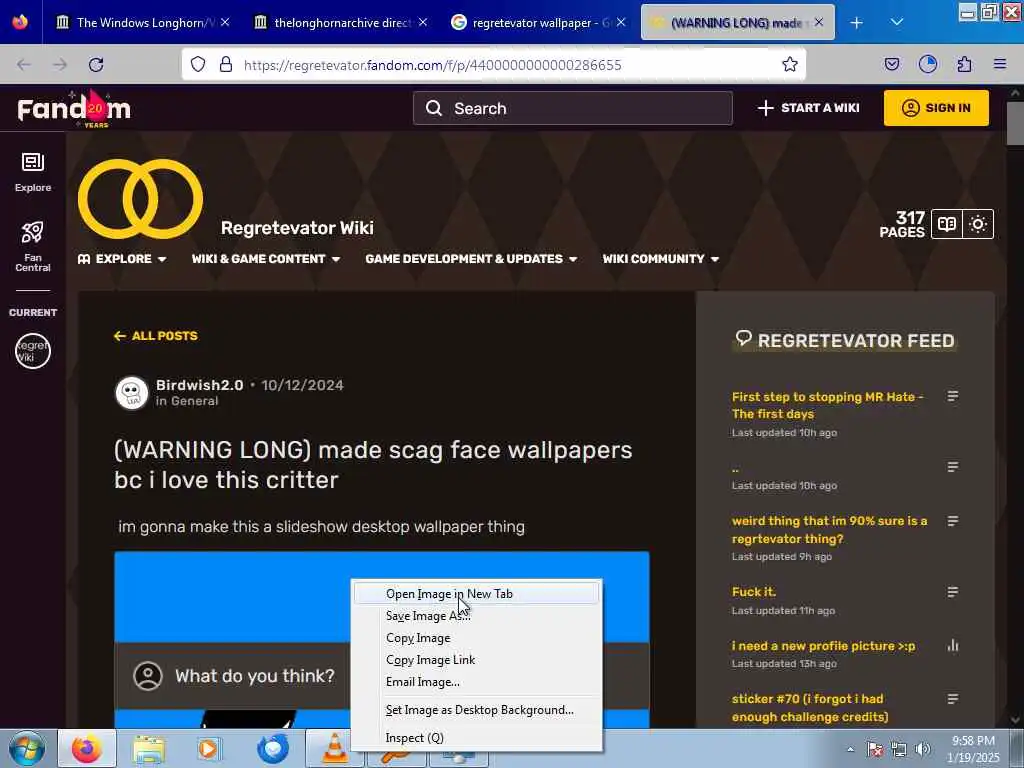The width and height of the screenshot is (1024, 768).
Task: Bookmark this page with star icon
Action: (x=790, y=64)
